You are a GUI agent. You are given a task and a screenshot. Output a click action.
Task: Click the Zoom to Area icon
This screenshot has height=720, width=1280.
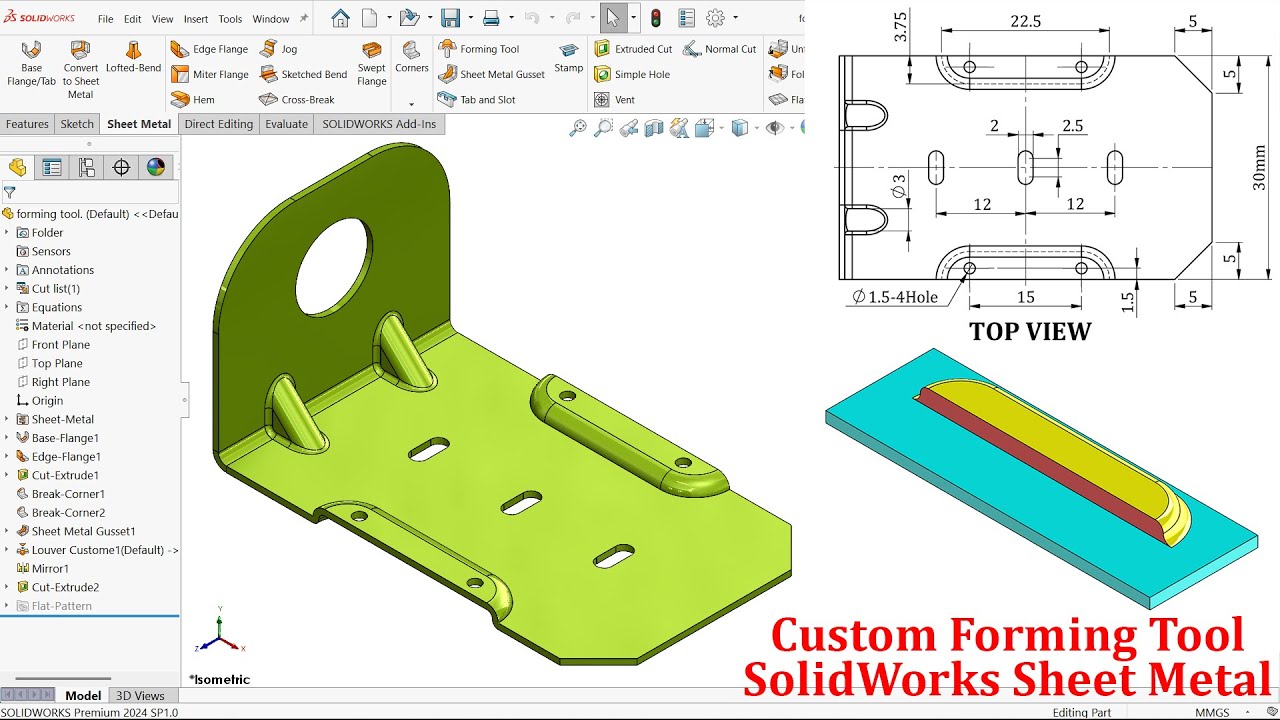point(603,128)
